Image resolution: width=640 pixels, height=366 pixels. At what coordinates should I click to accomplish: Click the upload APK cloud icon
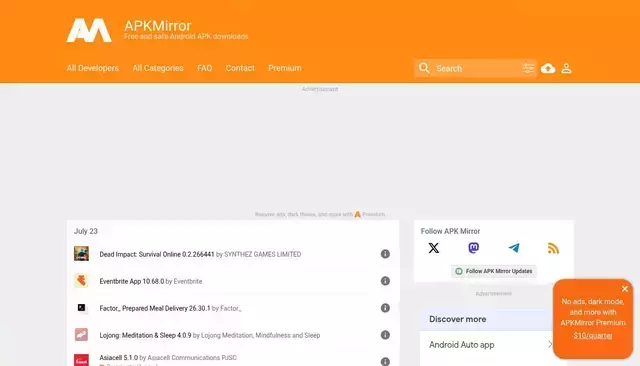click(x=548, y=68)
